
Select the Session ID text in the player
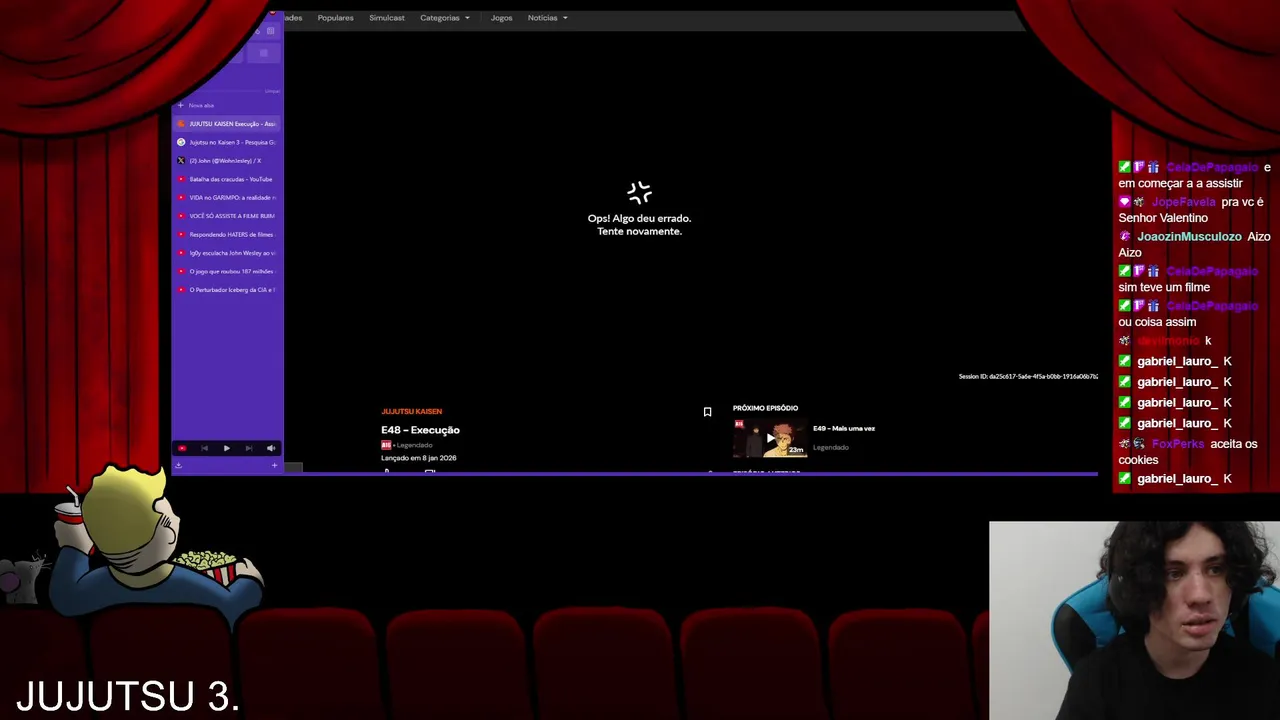(1028, 376)
